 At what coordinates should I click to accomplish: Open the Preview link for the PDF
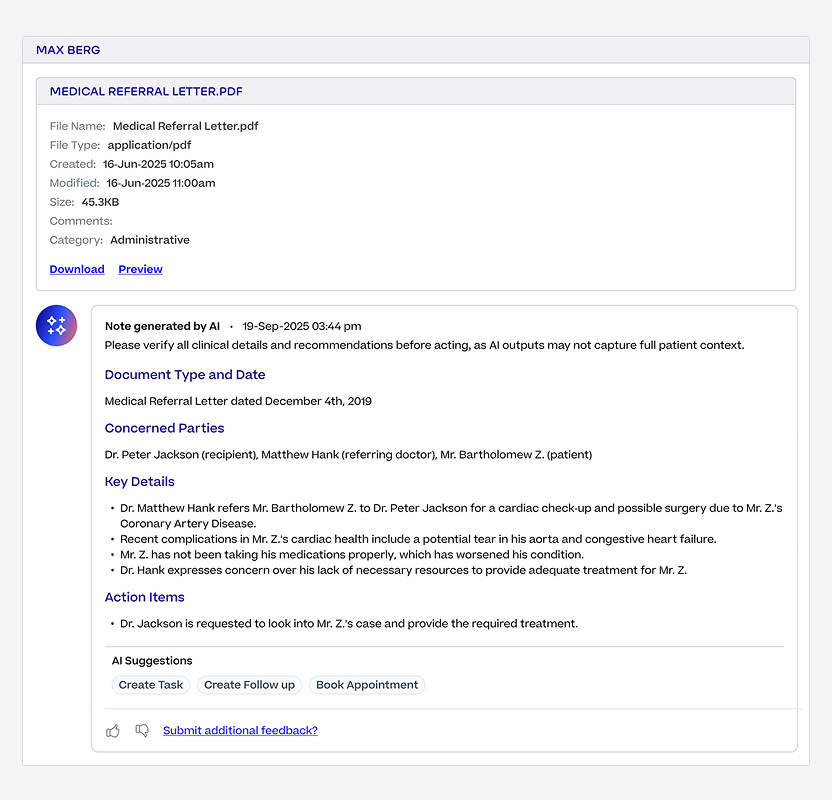[x=140, y=269]
